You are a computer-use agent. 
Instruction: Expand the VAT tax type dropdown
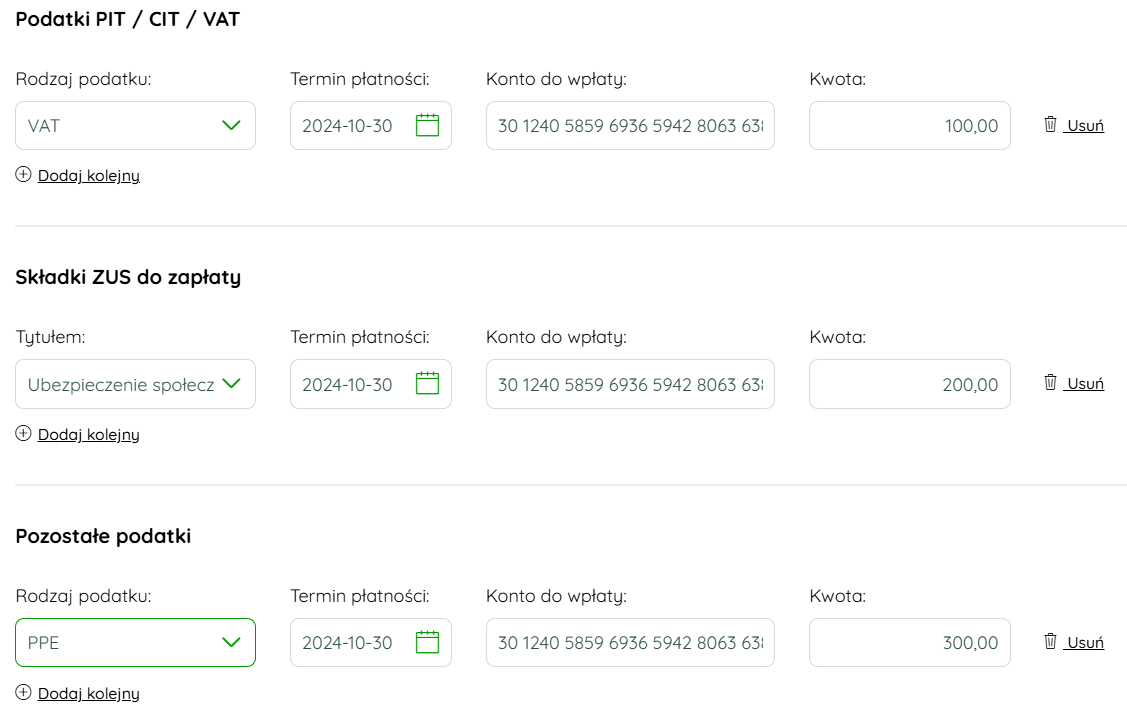135,126
